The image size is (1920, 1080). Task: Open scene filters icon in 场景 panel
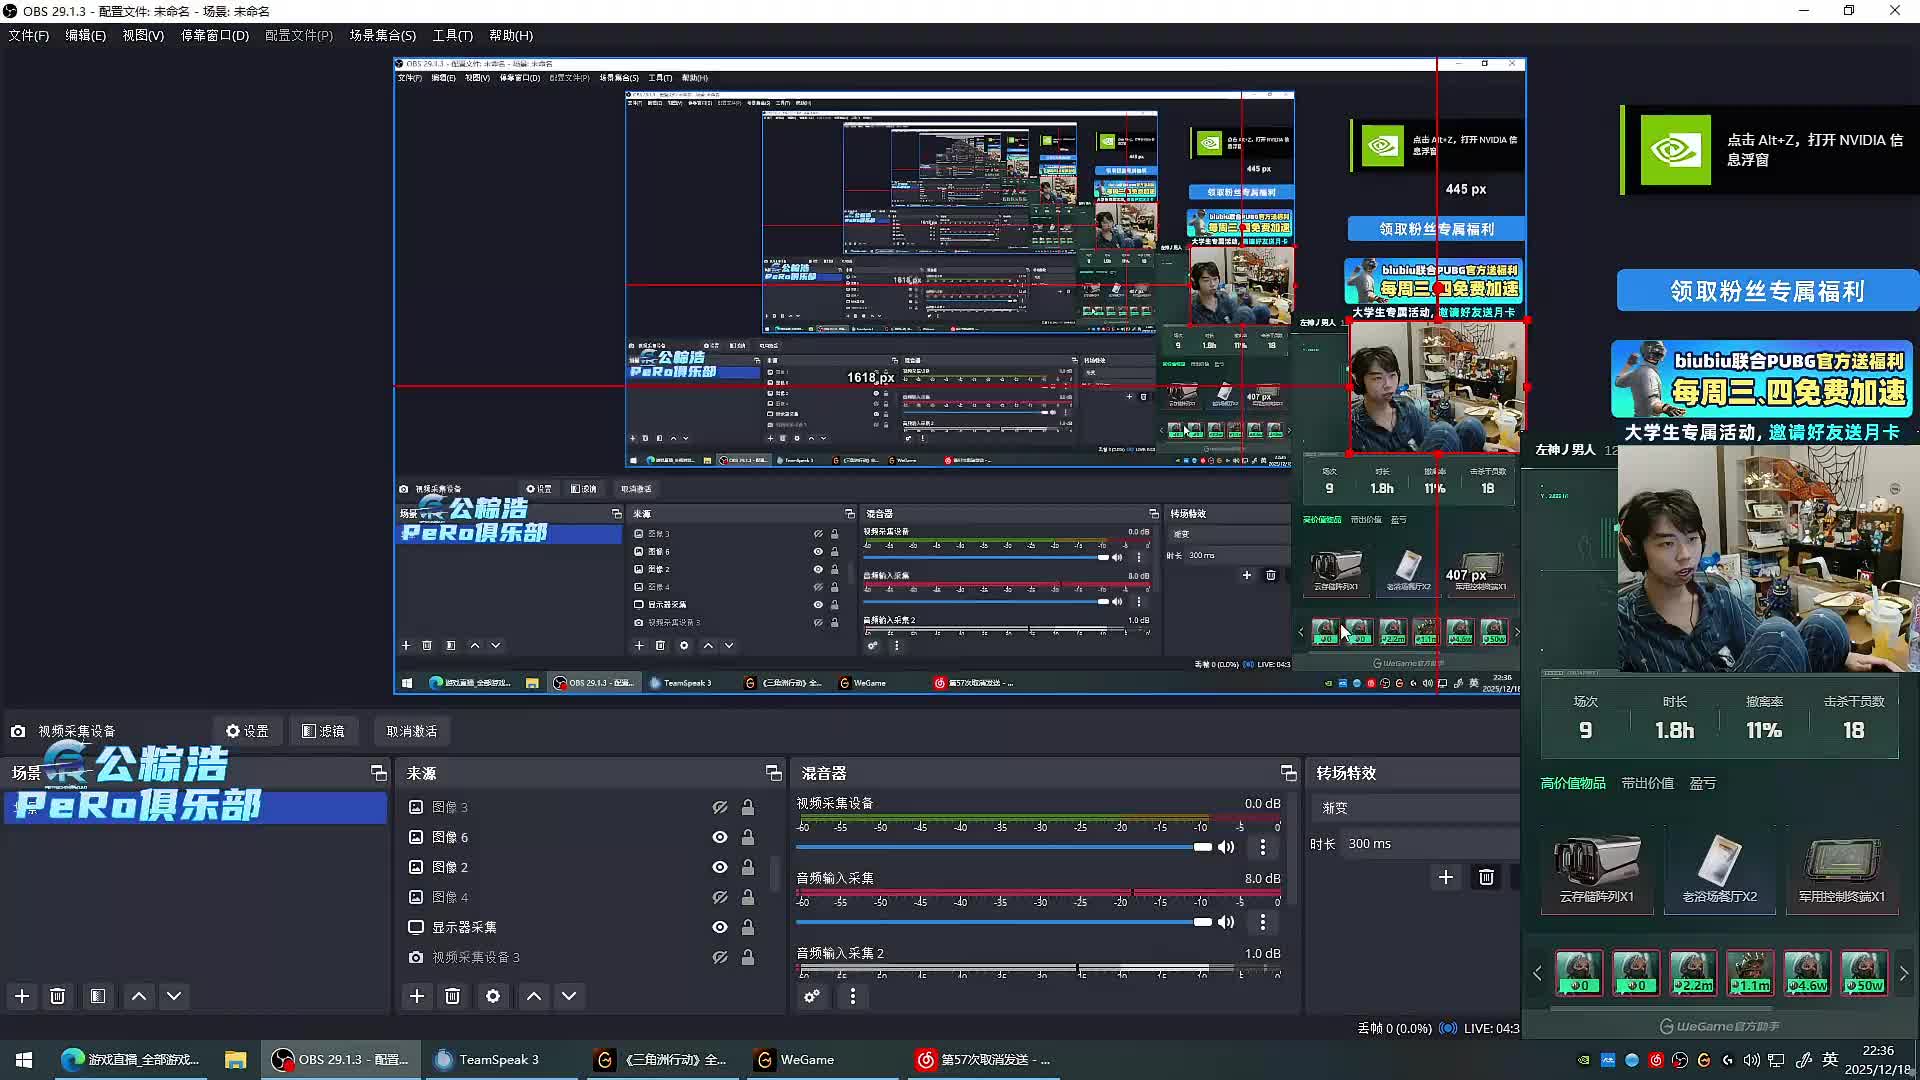[98, 996]
